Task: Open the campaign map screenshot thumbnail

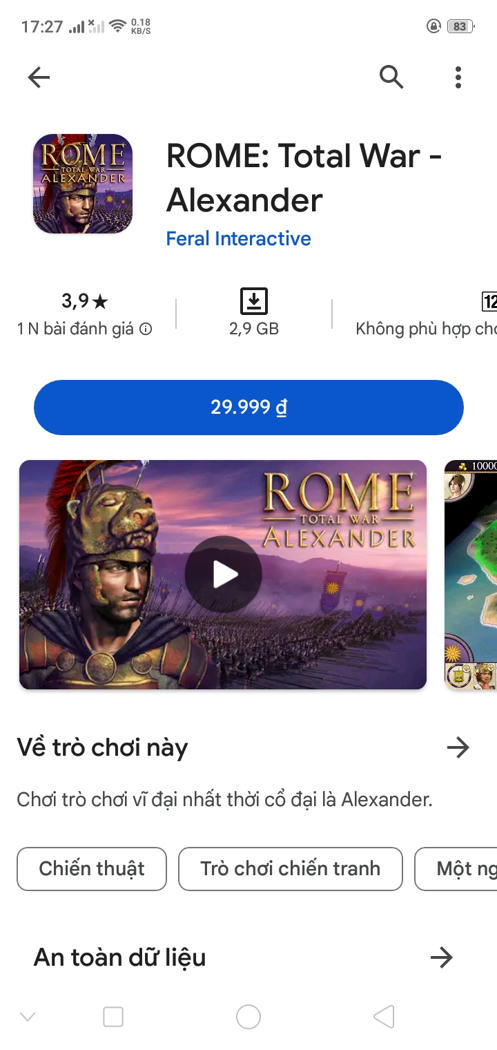Action: (x=471, y=575)
